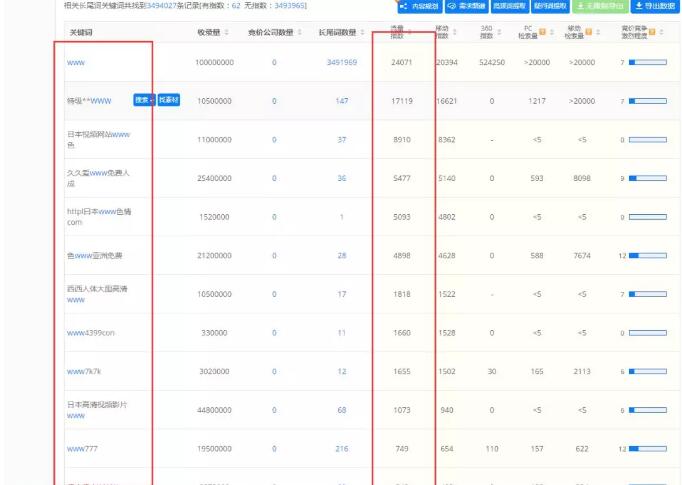Sort by 竞价公司数量 column arrows
Image resolution: width=682 pixels, height=485 pixels.
coord(300,32)
